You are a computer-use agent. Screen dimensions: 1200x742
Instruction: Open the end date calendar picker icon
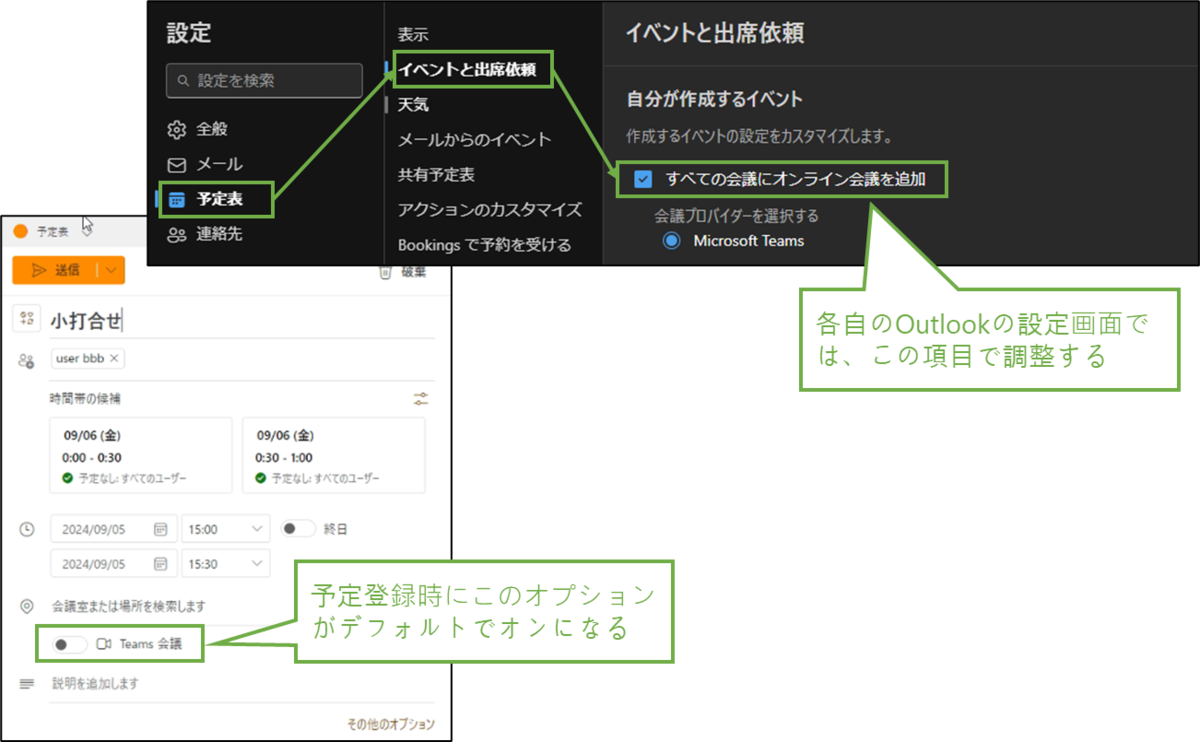click(x=160, y=564)
